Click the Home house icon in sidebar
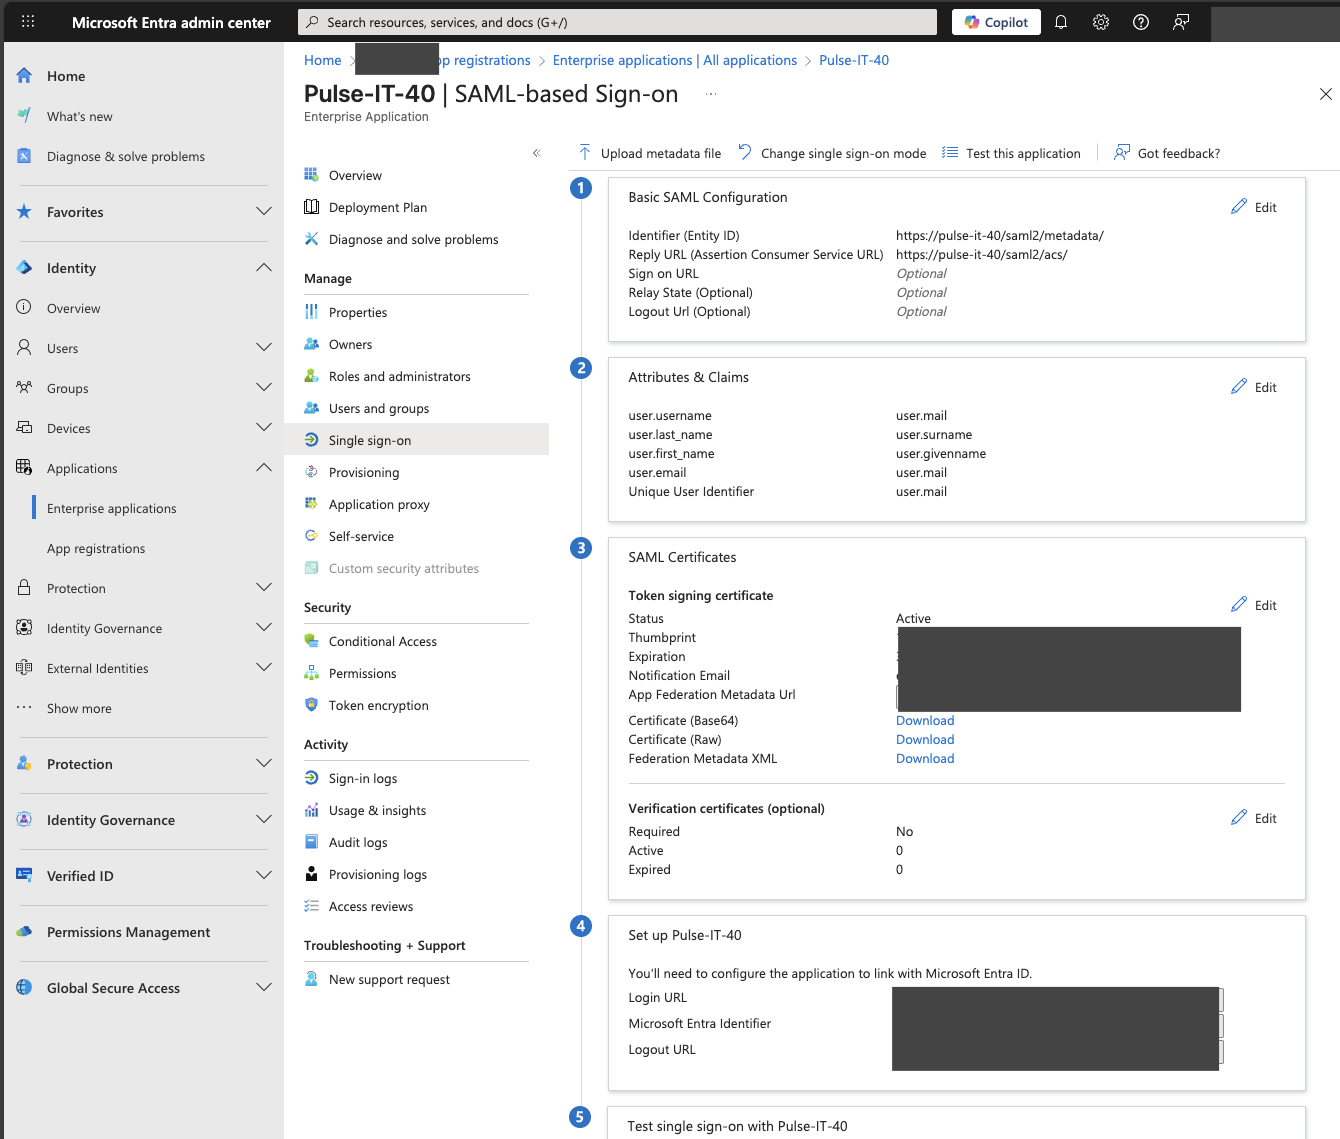Image resolution: width=1340 pixels, height=1139 pixels. coord(25,76)
